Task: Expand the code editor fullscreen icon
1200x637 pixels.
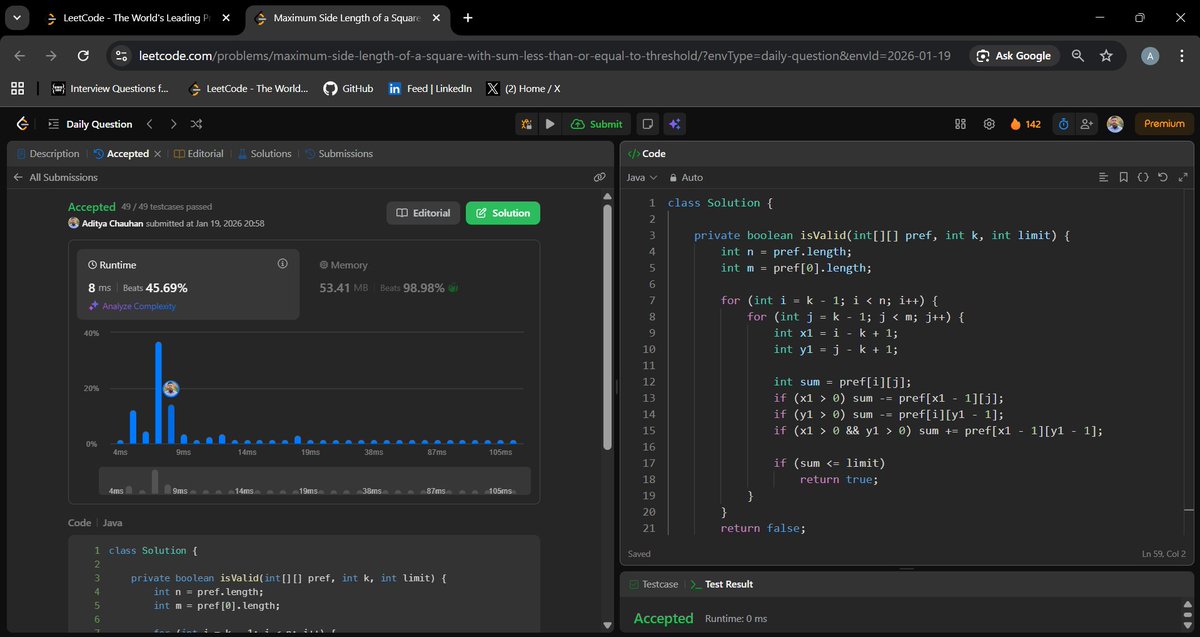Action: pyautogui.click(x=1183, y=177)
